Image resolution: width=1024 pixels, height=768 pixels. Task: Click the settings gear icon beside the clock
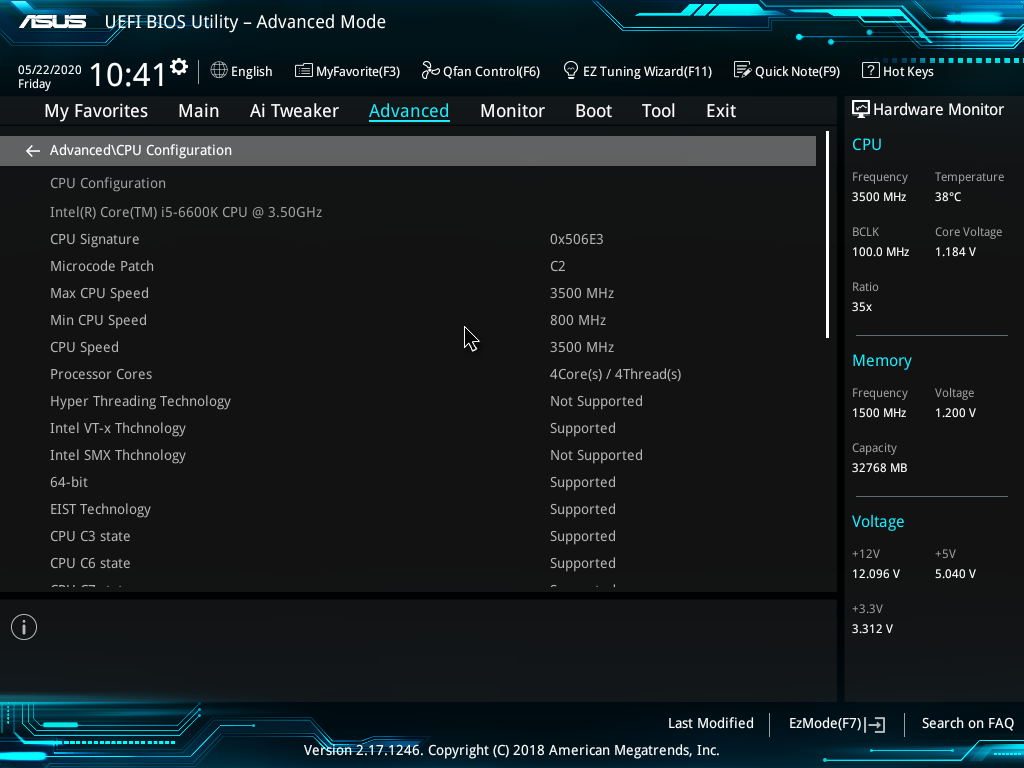click(179, 67)
